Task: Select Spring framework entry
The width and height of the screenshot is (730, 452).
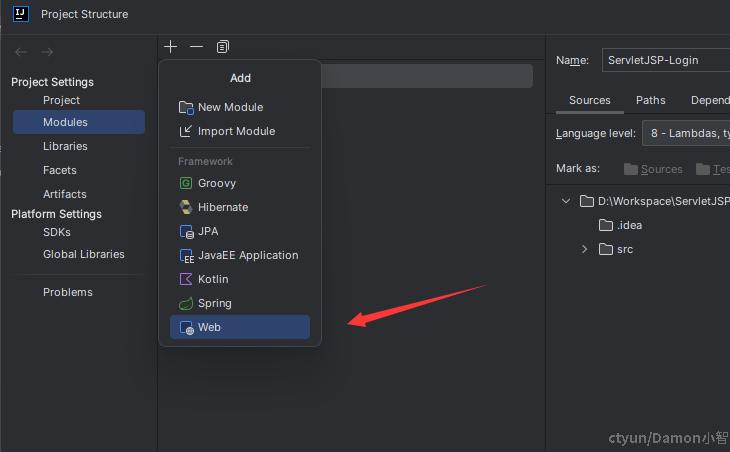Action: 240,304
